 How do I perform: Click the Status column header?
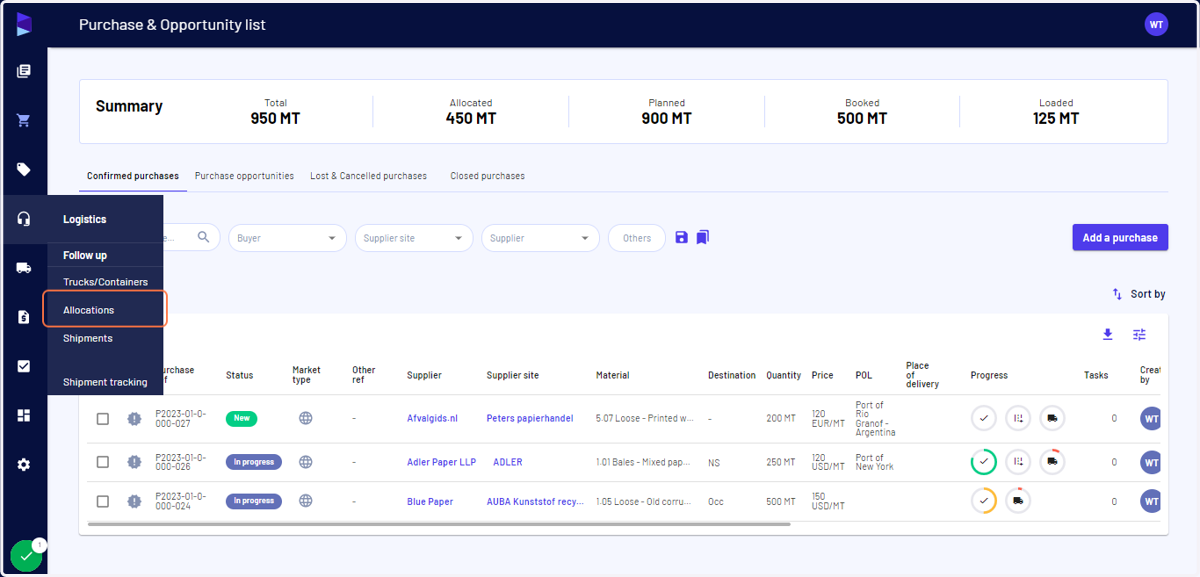[239, 375]
